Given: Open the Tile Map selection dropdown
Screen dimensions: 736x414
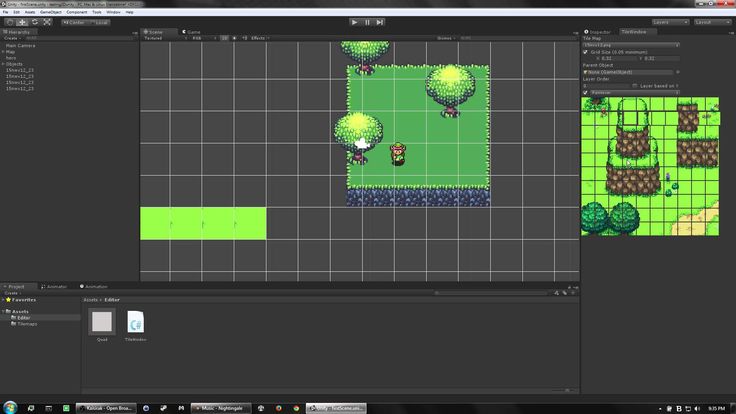Looking at the screenshot, I should (631, 45).
